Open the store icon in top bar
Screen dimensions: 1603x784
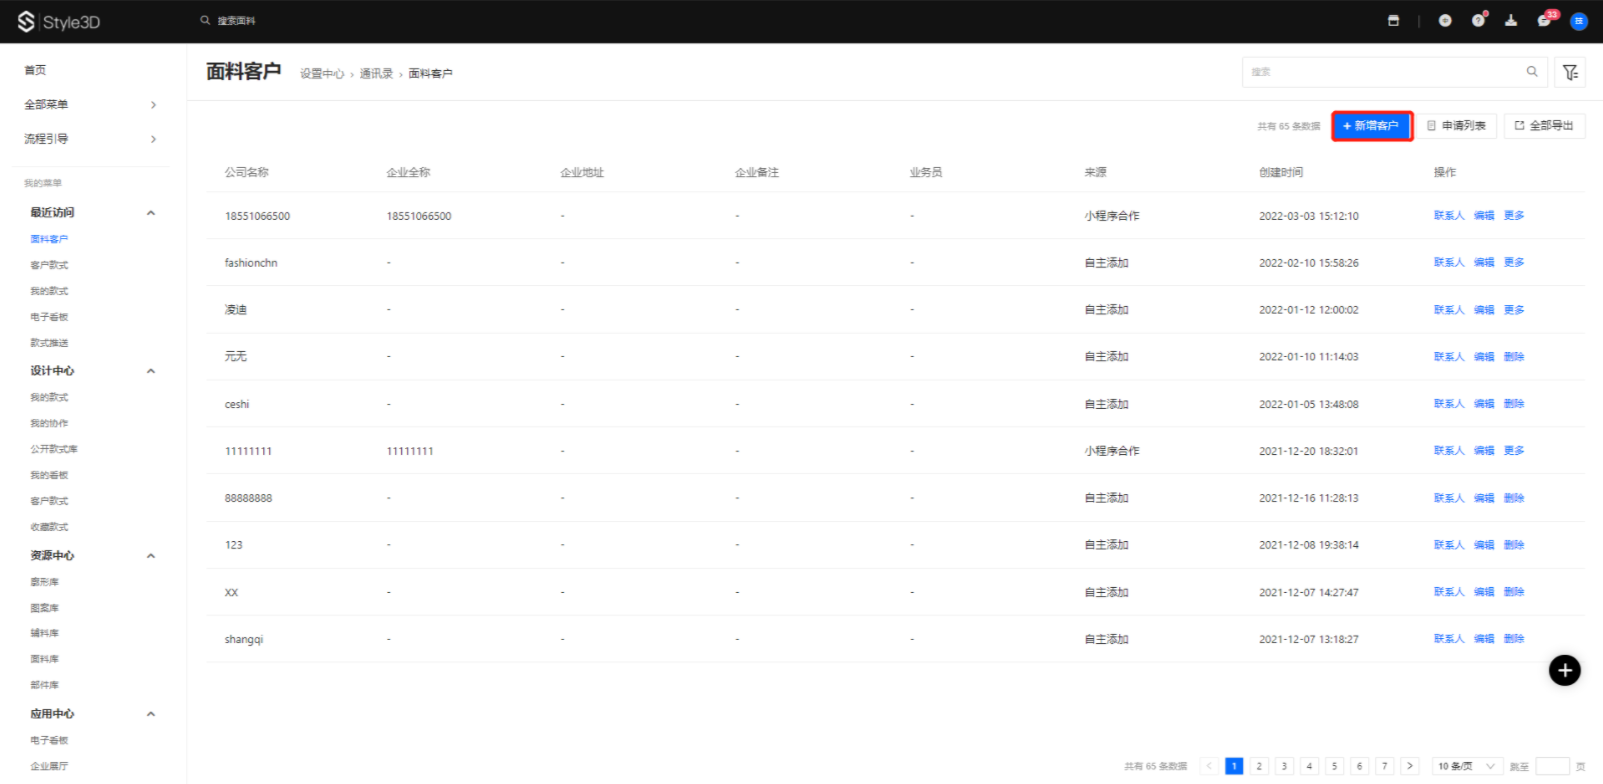[x=1393, y=21]
